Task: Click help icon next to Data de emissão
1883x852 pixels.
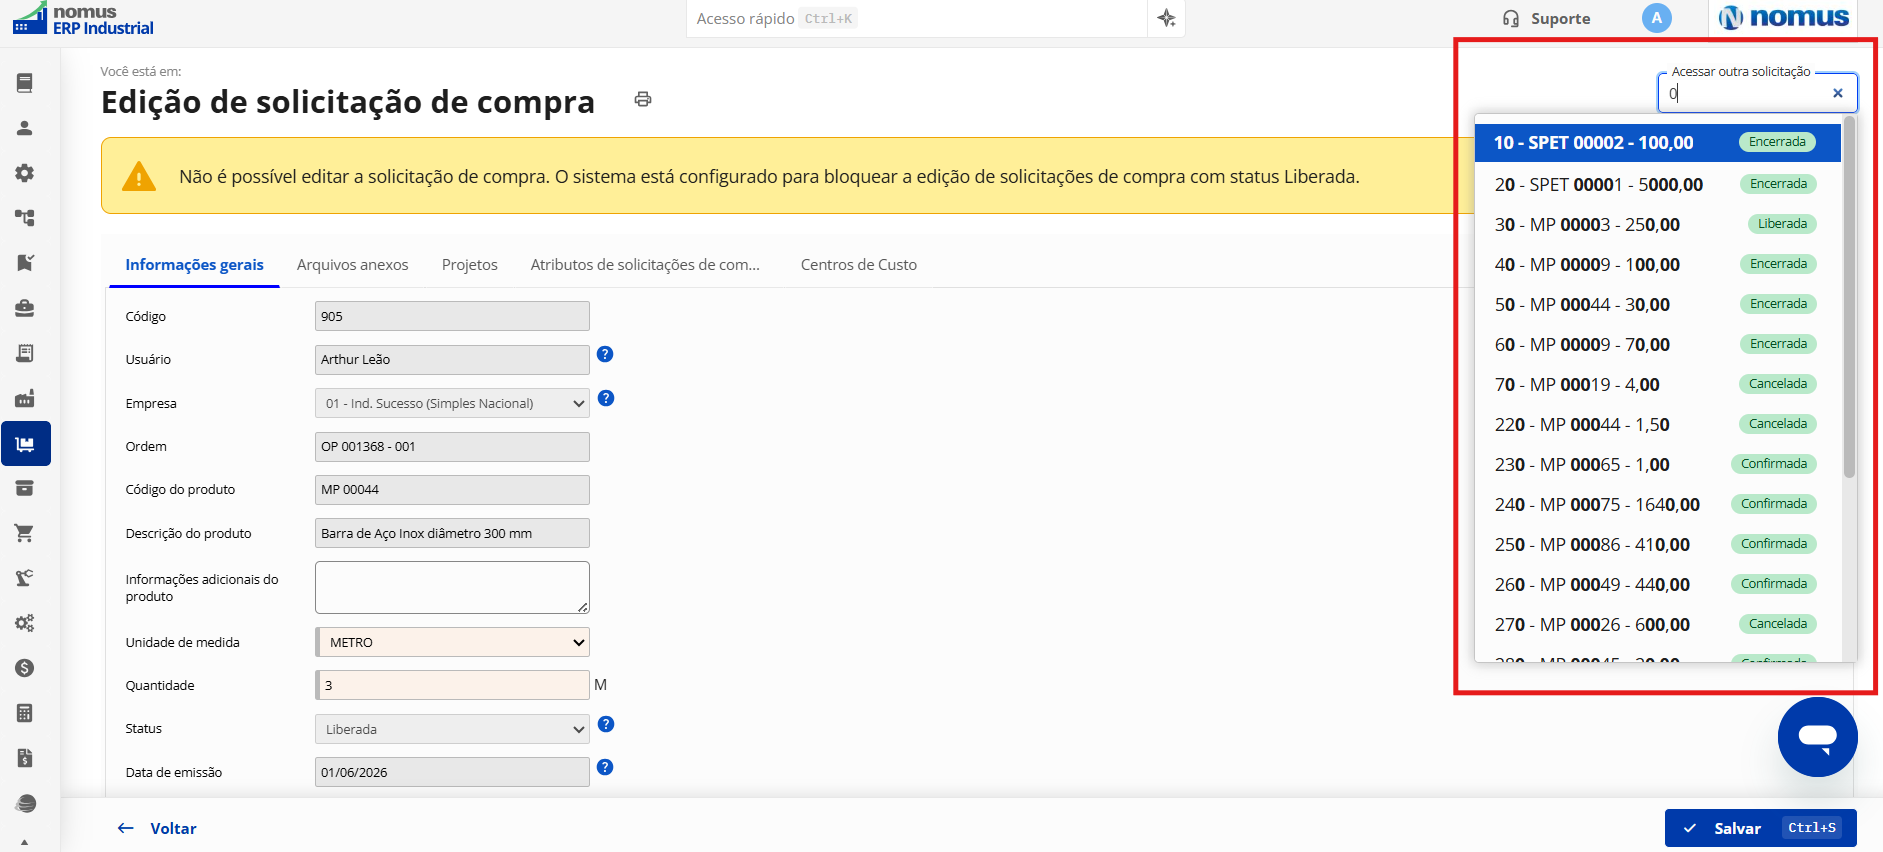Action: click(x=605, y=767)
